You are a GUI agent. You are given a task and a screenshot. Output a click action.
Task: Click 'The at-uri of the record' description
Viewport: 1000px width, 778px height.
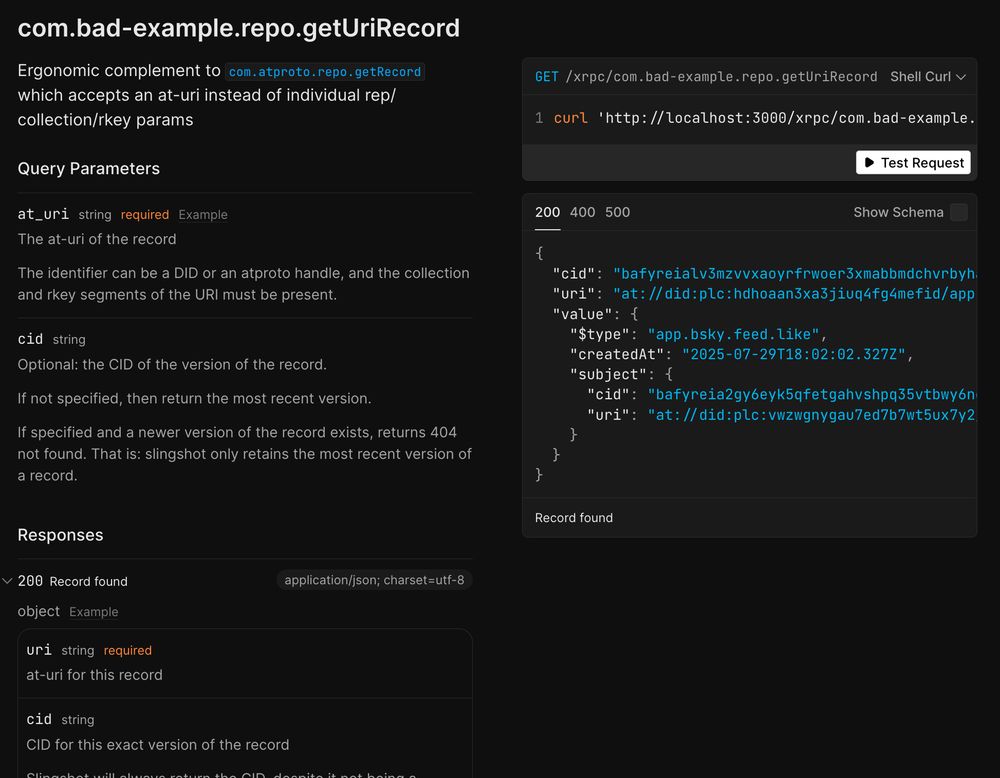pos(97,239)
